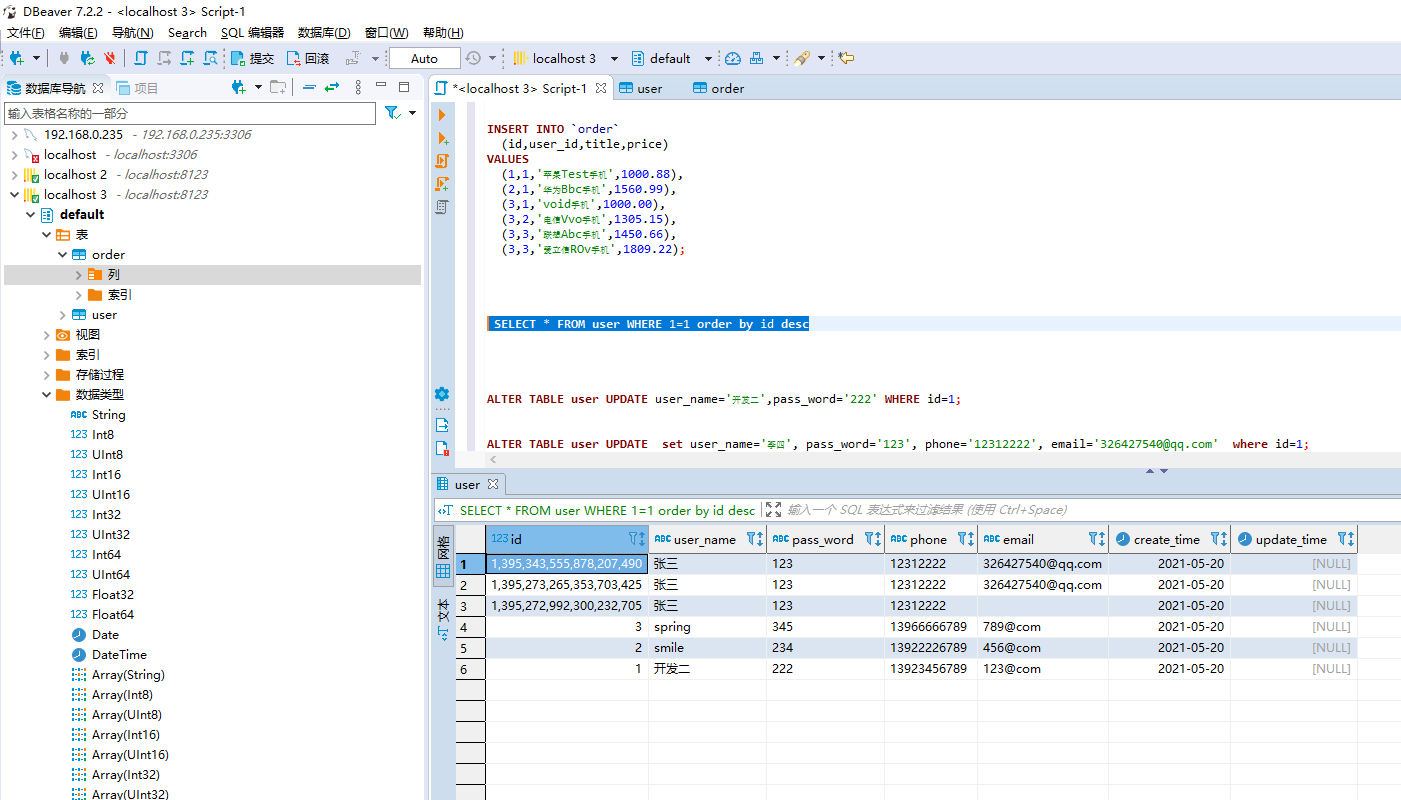Click the Execute SQL script icon in editor sidebar
The width and height of the screenshot is (1401, 800).
click(x=442, y=161)
